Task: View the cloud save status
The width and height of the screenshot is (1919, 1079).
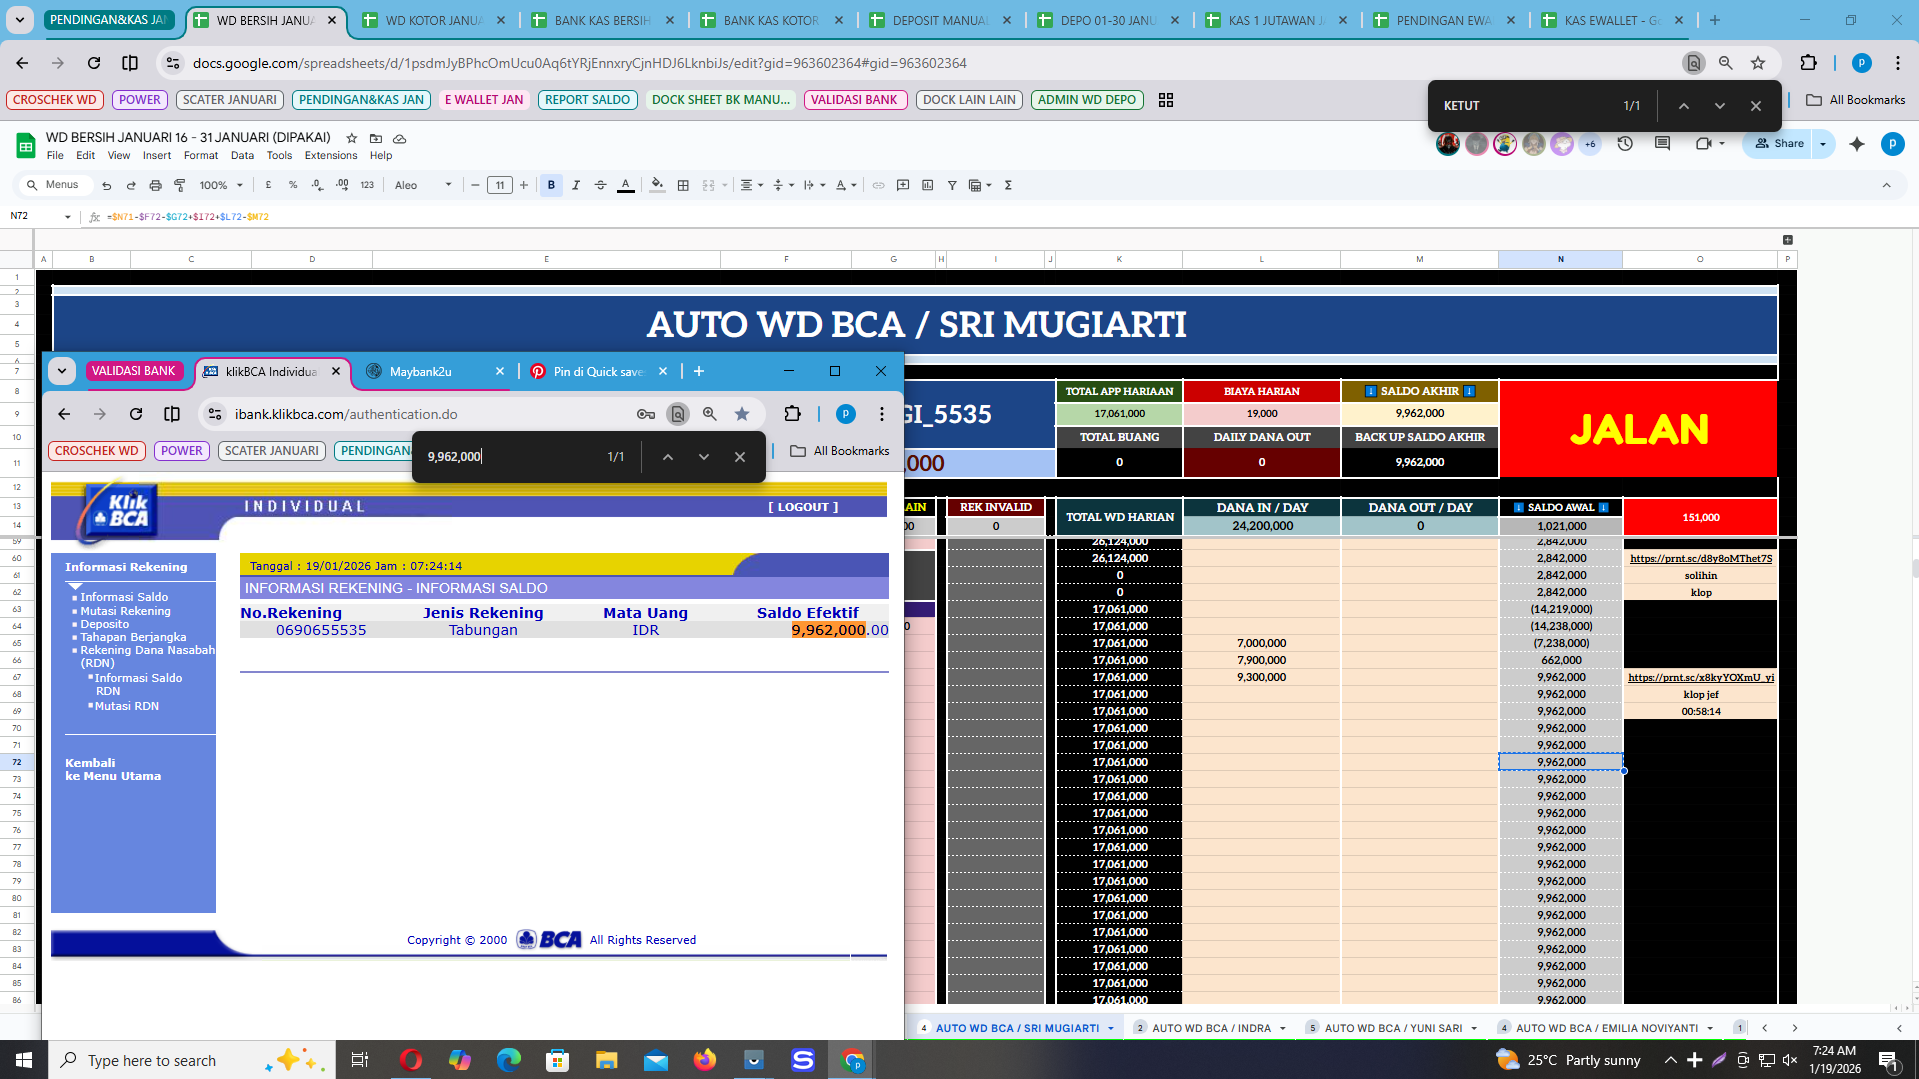Action: tap(400, 138)
